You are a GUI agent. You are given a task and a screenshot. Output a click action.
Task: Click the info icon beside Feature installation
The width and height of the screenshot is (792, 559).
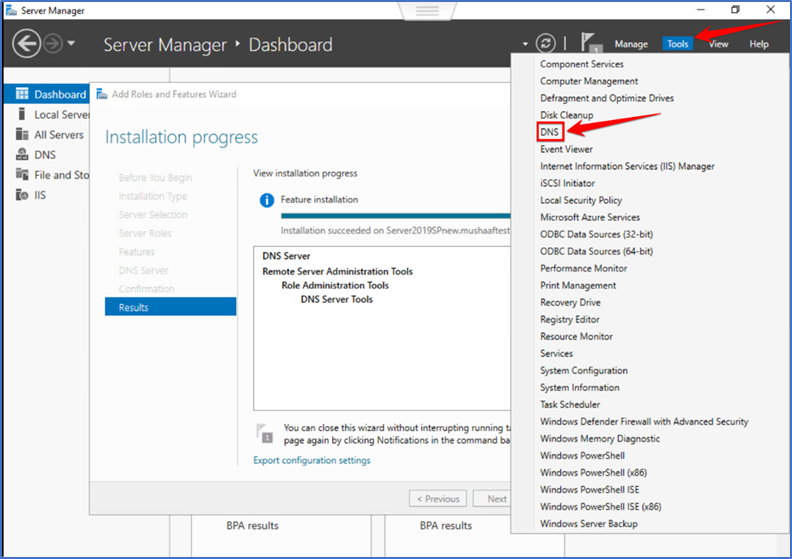click(x=267, y=200)
